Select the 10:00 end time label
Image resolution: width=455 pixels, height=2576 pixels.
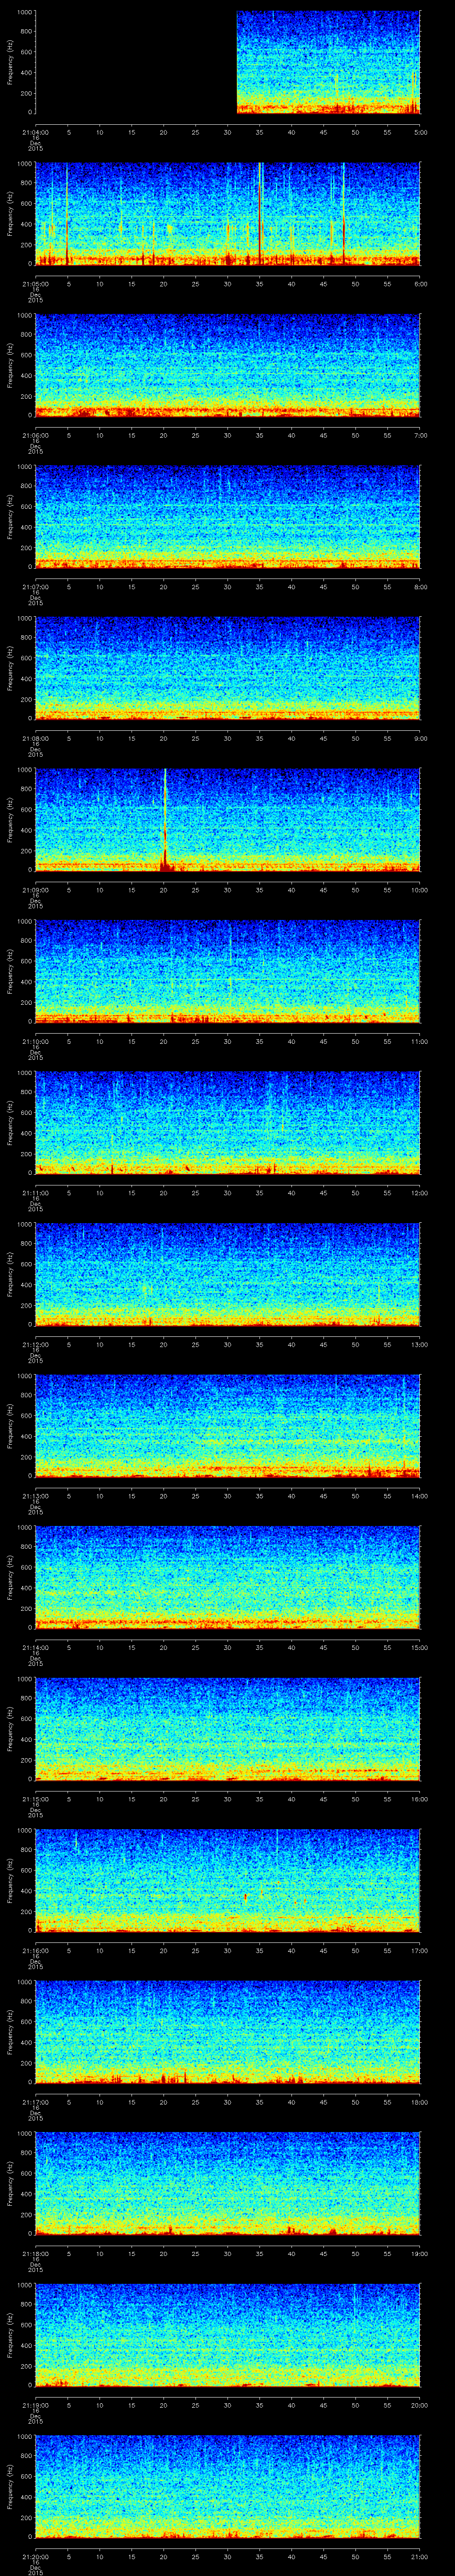(419, 890)
